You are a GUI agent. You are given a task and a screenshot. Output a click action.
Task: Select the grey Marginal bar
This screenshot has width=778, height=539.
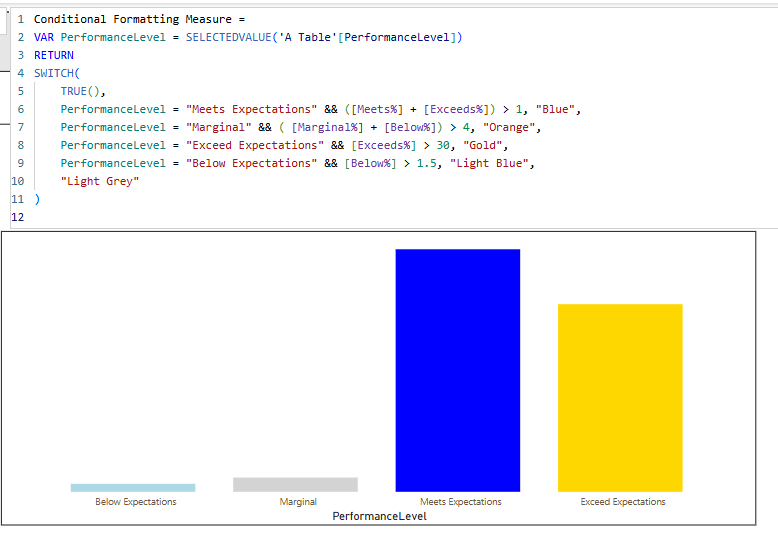(295, 485)
